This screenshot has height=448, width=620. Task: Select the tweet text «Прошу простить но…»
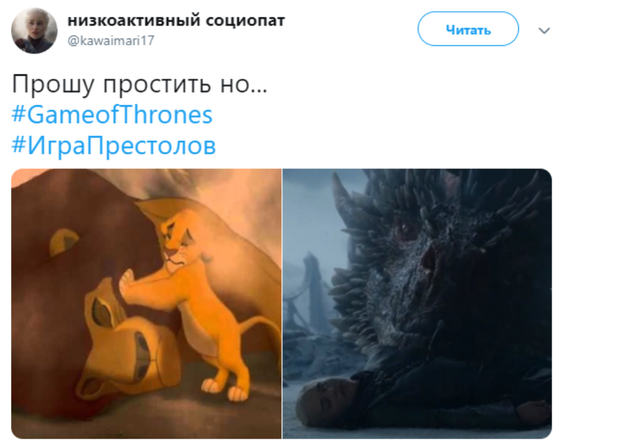[x=140, y=84]
